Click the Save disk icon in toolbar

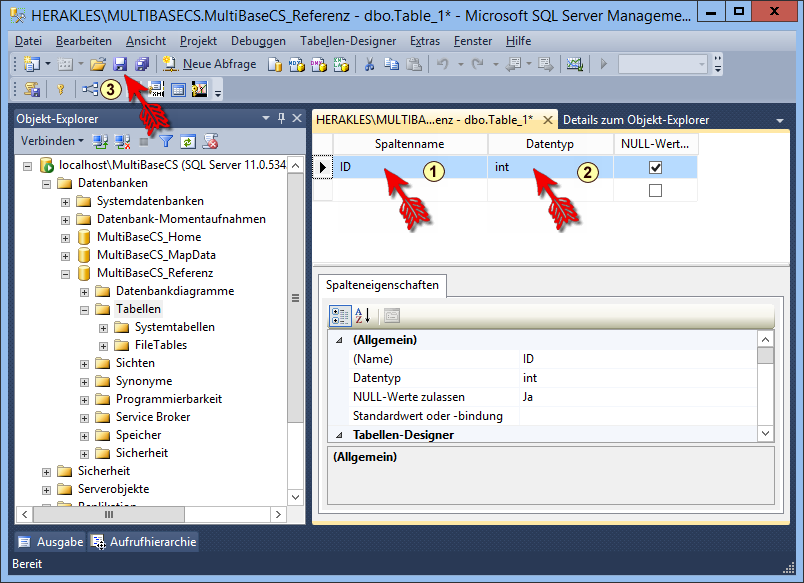[120, 64]
